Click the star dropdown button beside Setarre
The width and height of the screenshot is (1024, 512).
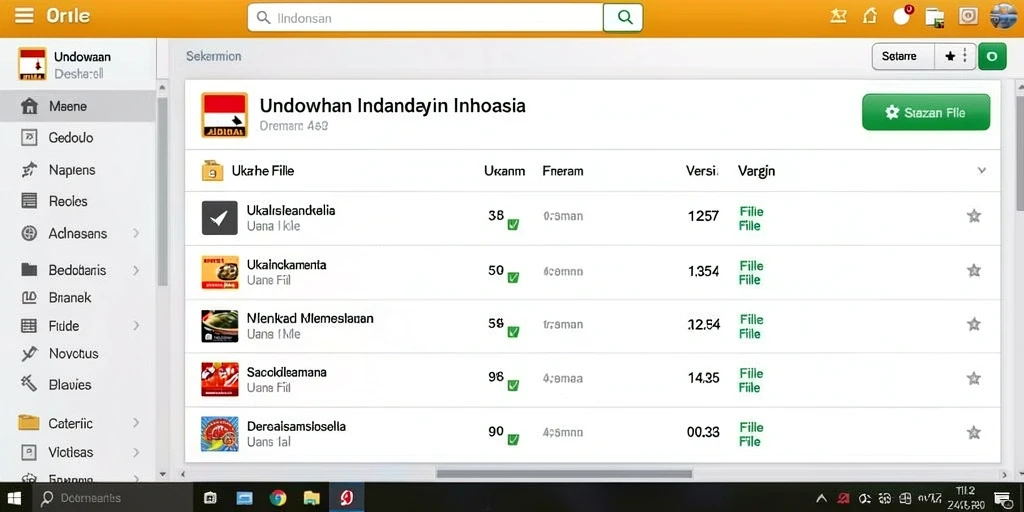tap(955, 57)
